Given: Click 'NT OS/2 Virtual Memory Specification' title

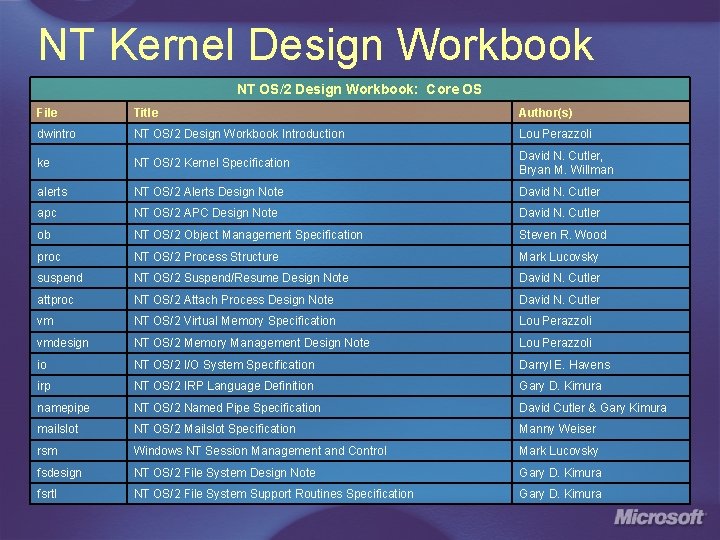Looking at the screenshot, I should (x=235, y=321).
